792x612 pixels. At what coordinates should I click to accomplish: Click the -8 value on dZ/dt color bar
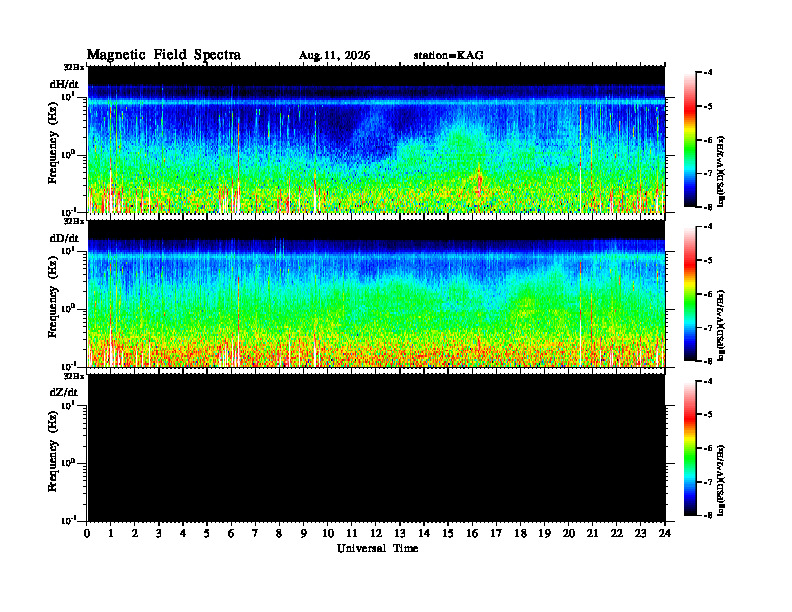708,515
